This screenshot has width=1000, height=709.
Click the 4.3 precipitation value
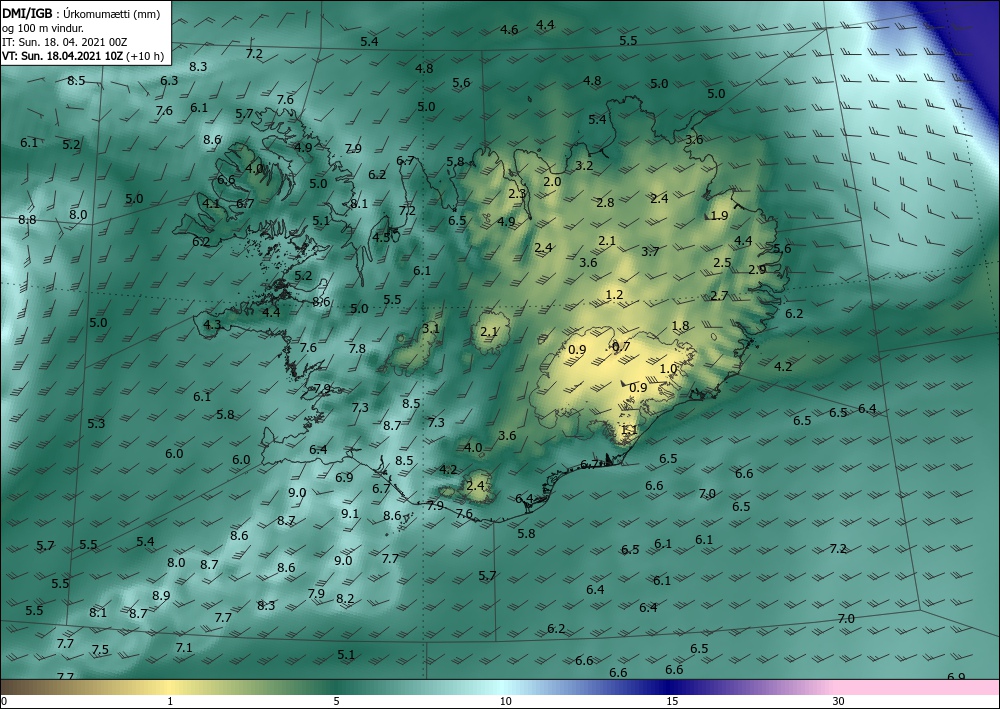tap(212, 324)
